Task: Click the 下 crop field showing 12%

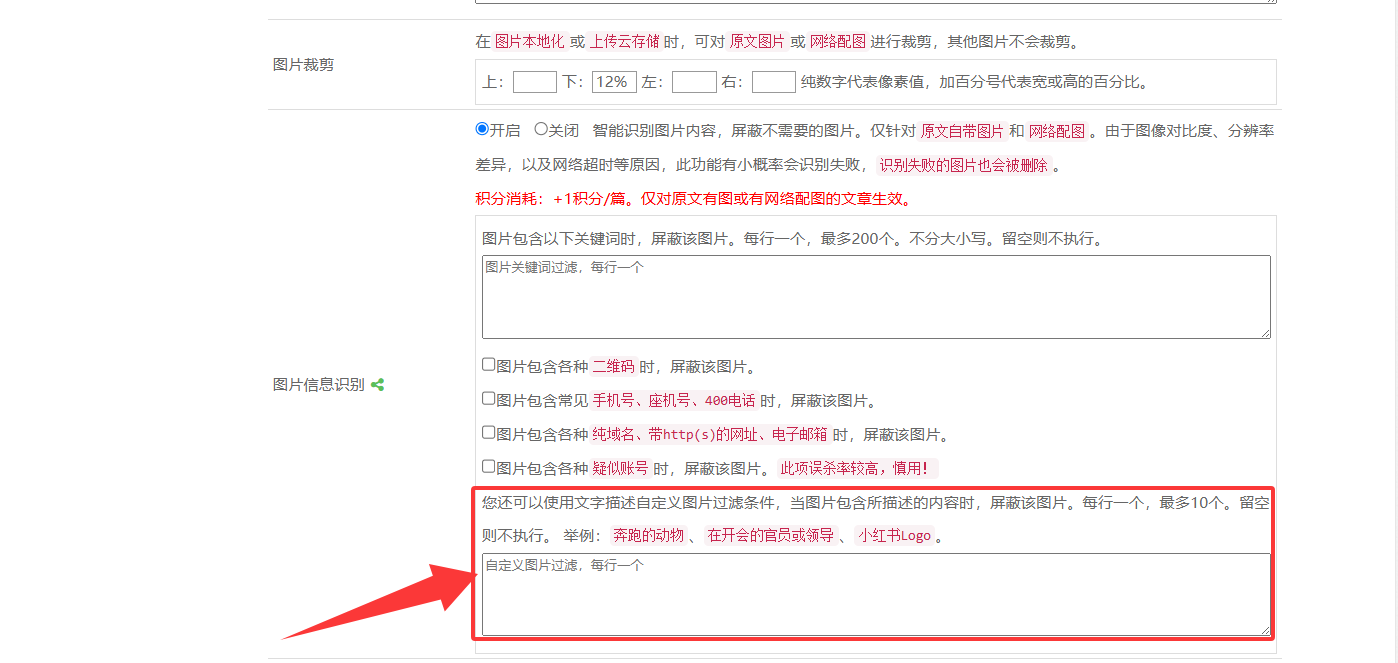Action: coord(614,82)
